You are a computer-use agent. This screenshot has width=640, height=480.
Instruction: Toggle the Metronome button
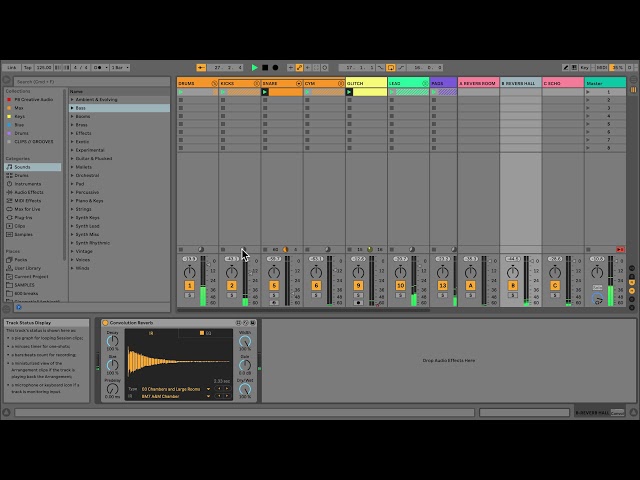tap(98, 67)
